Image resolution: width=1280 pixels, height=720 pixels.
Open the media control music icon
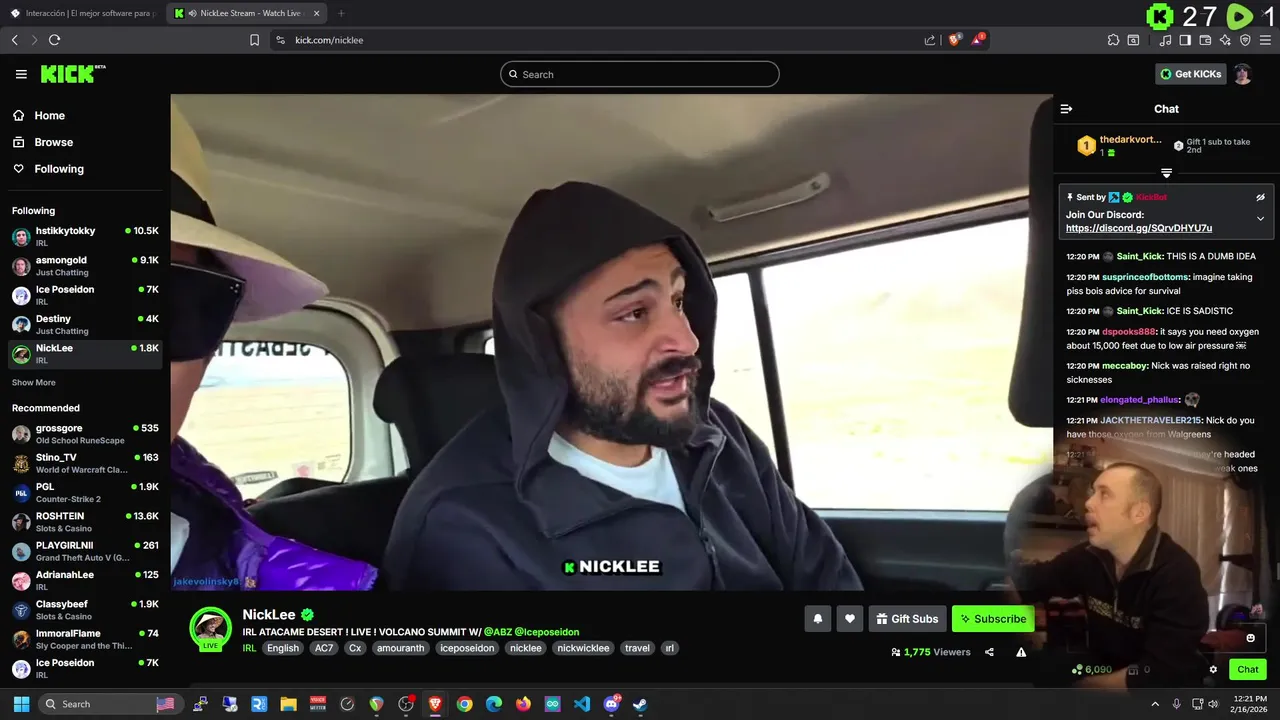tap(1165, 40)
